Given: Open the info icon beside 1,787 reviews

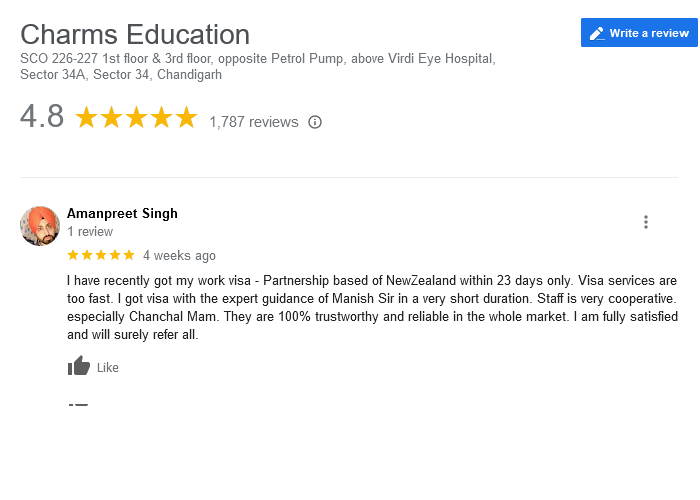Looking at the screenshot, I should click(315, 122).
